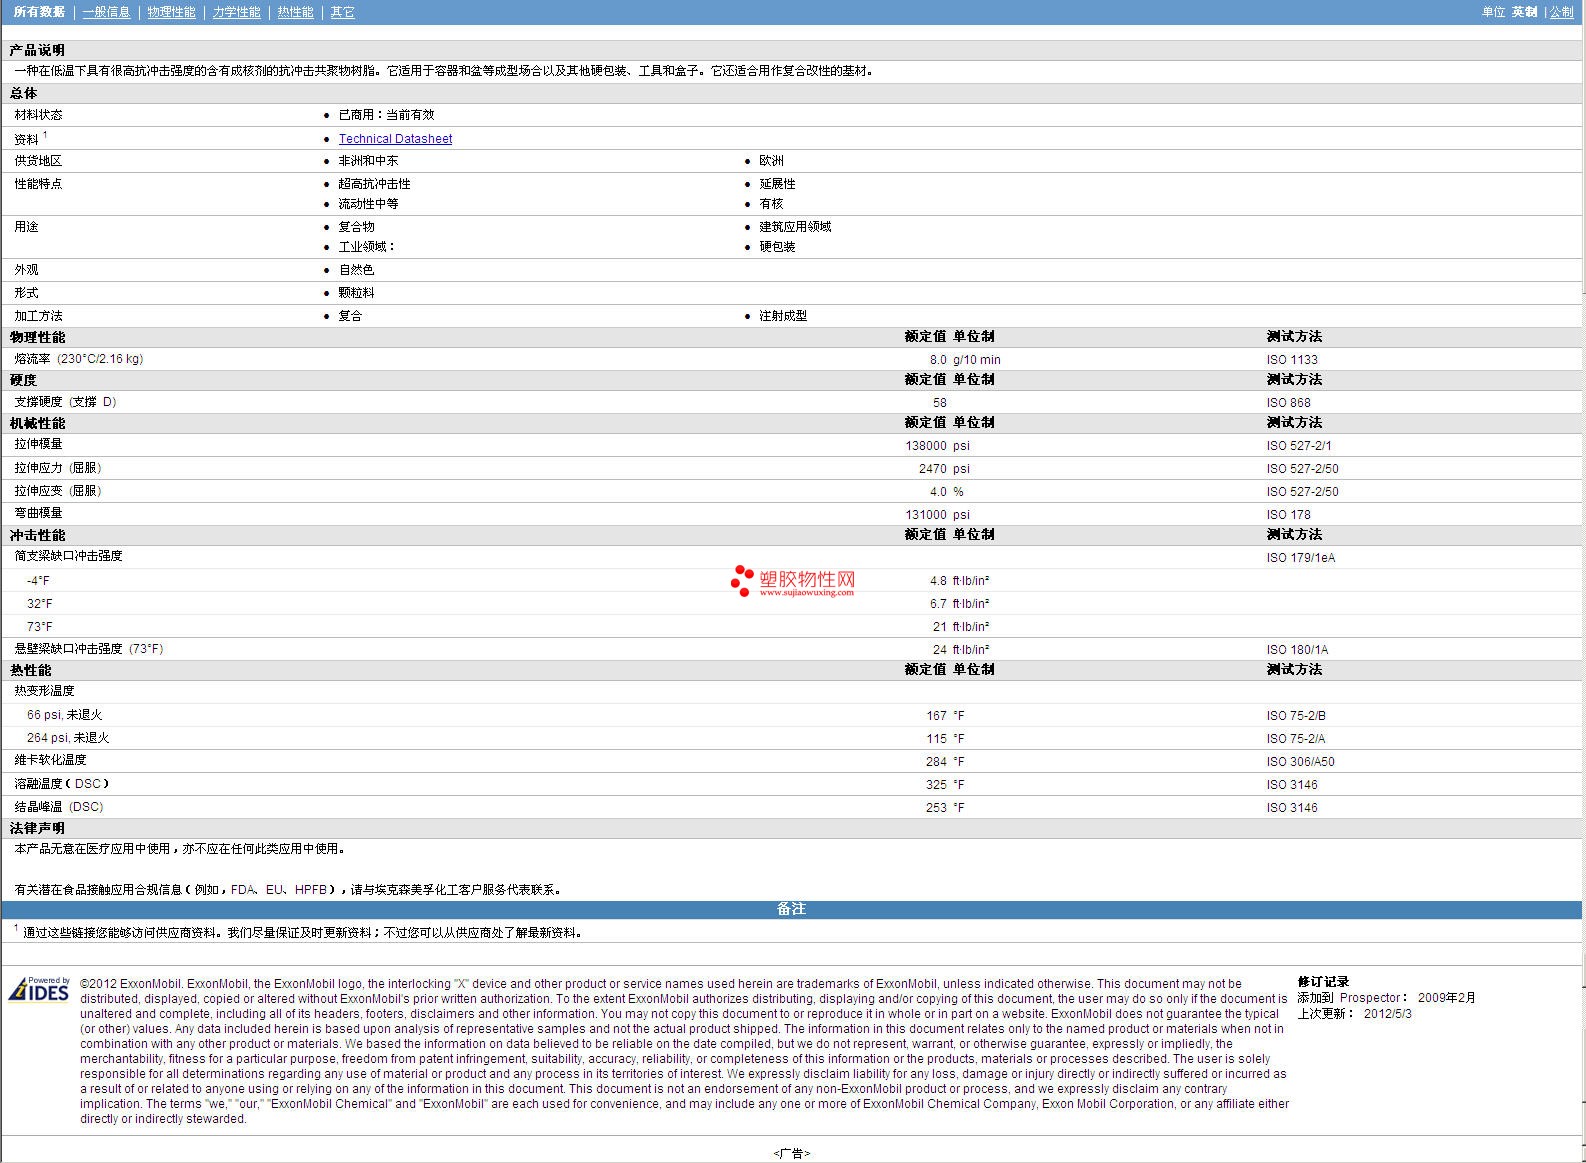Click the 修订记录 heading in the footer
Screen dimensions: 1586x1163
coord(1323,982)
